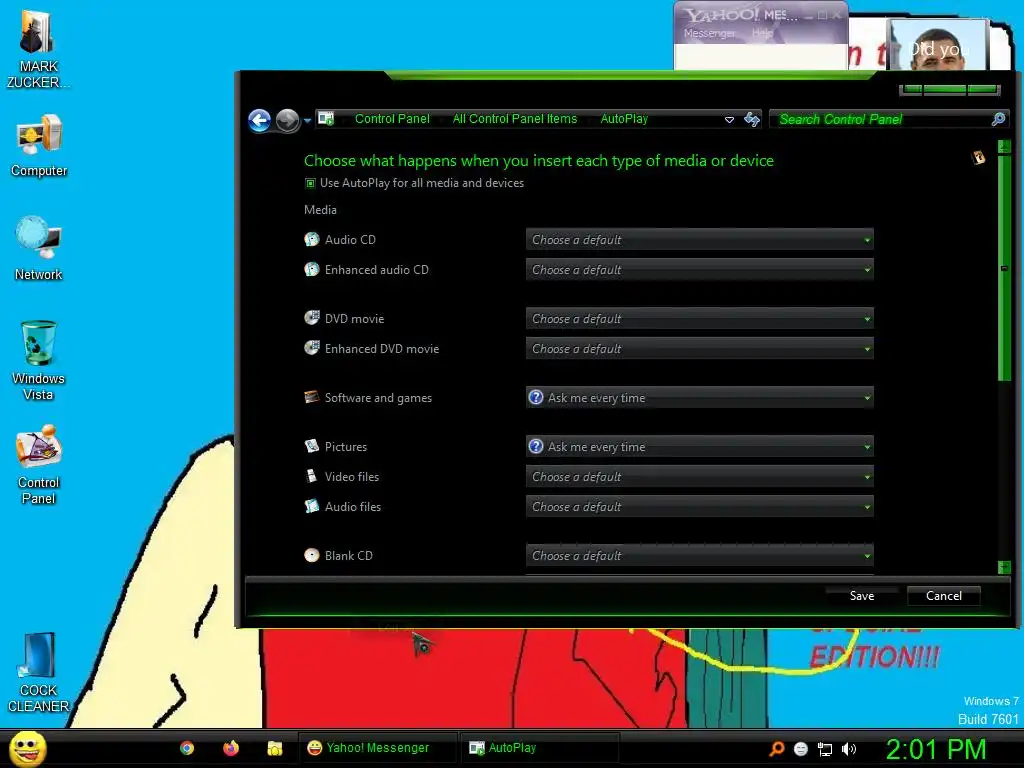The width and height of the screenshot is (1024, 768).
Task: Go to Control Panel breadcrumb
Action: pos(392,119)
